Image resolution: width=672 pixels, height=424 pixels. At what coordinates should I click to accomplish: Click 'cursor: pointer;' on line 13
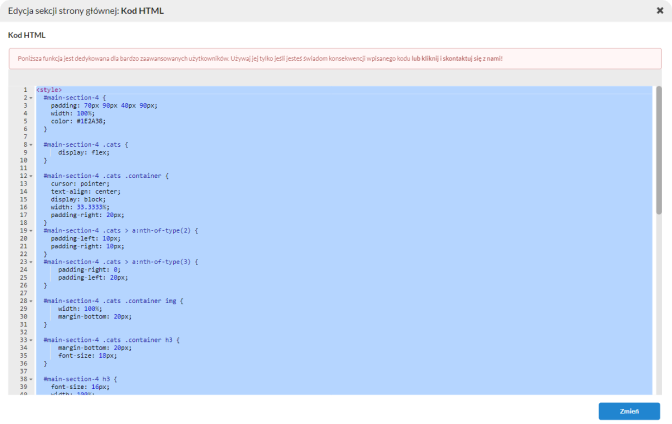tap(80, 184)
